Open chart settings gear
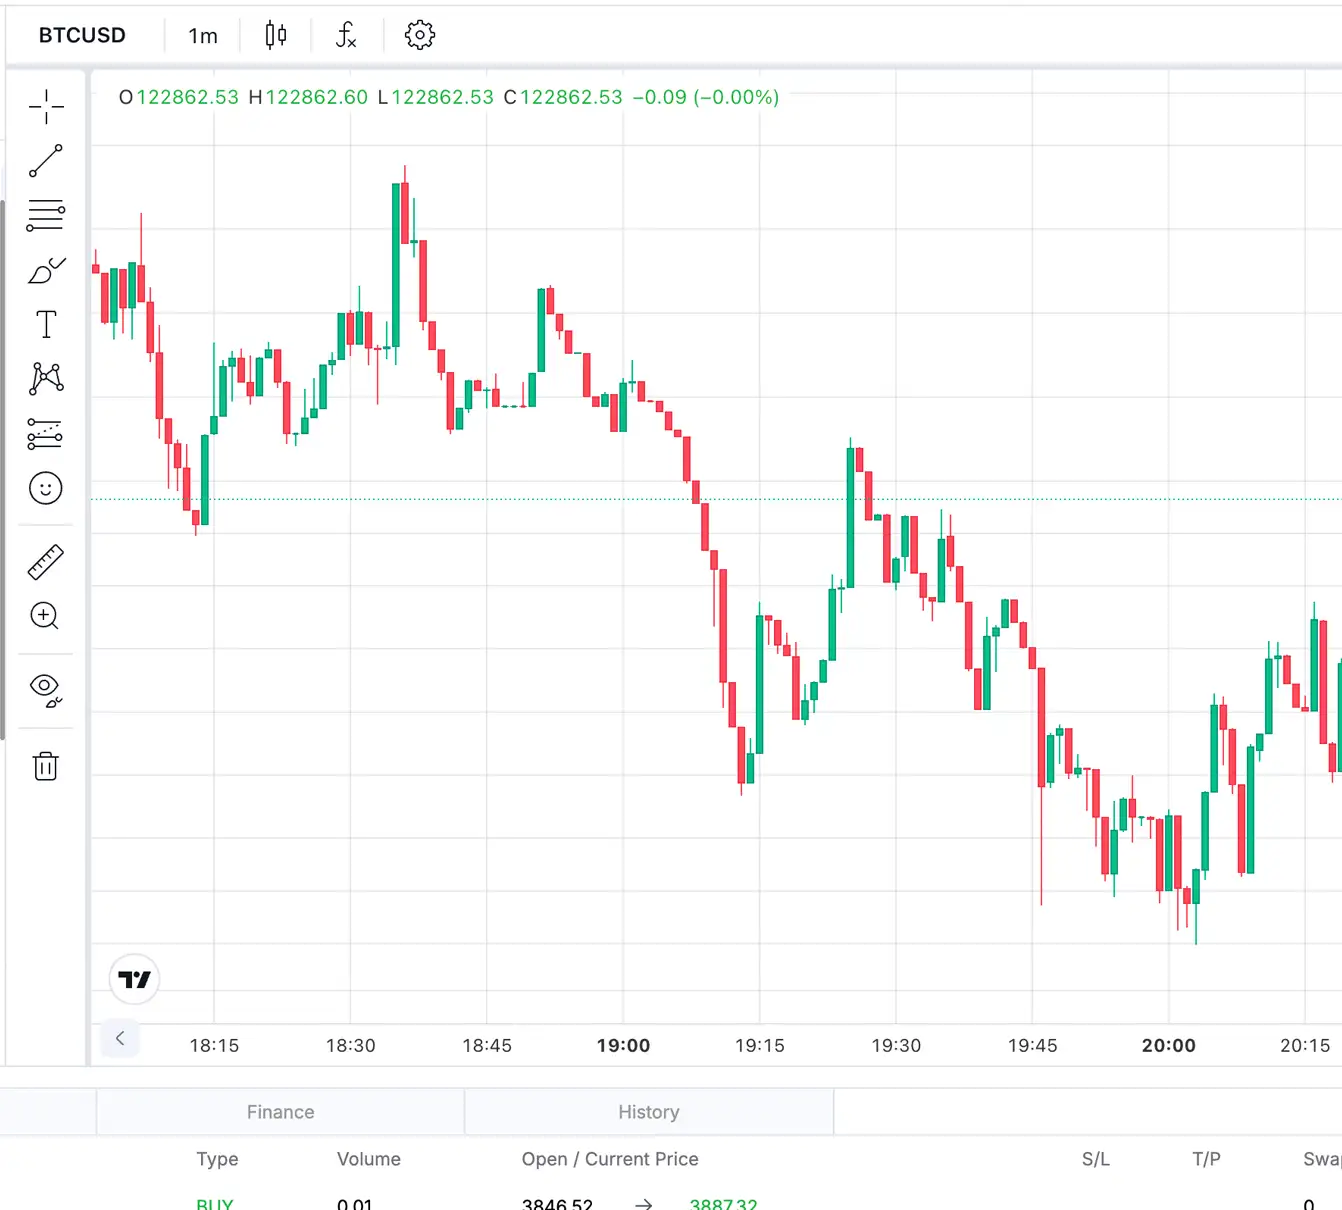Image resolution: width=1342 pixels, height=1210 pixels. click(x=420, y=35)
